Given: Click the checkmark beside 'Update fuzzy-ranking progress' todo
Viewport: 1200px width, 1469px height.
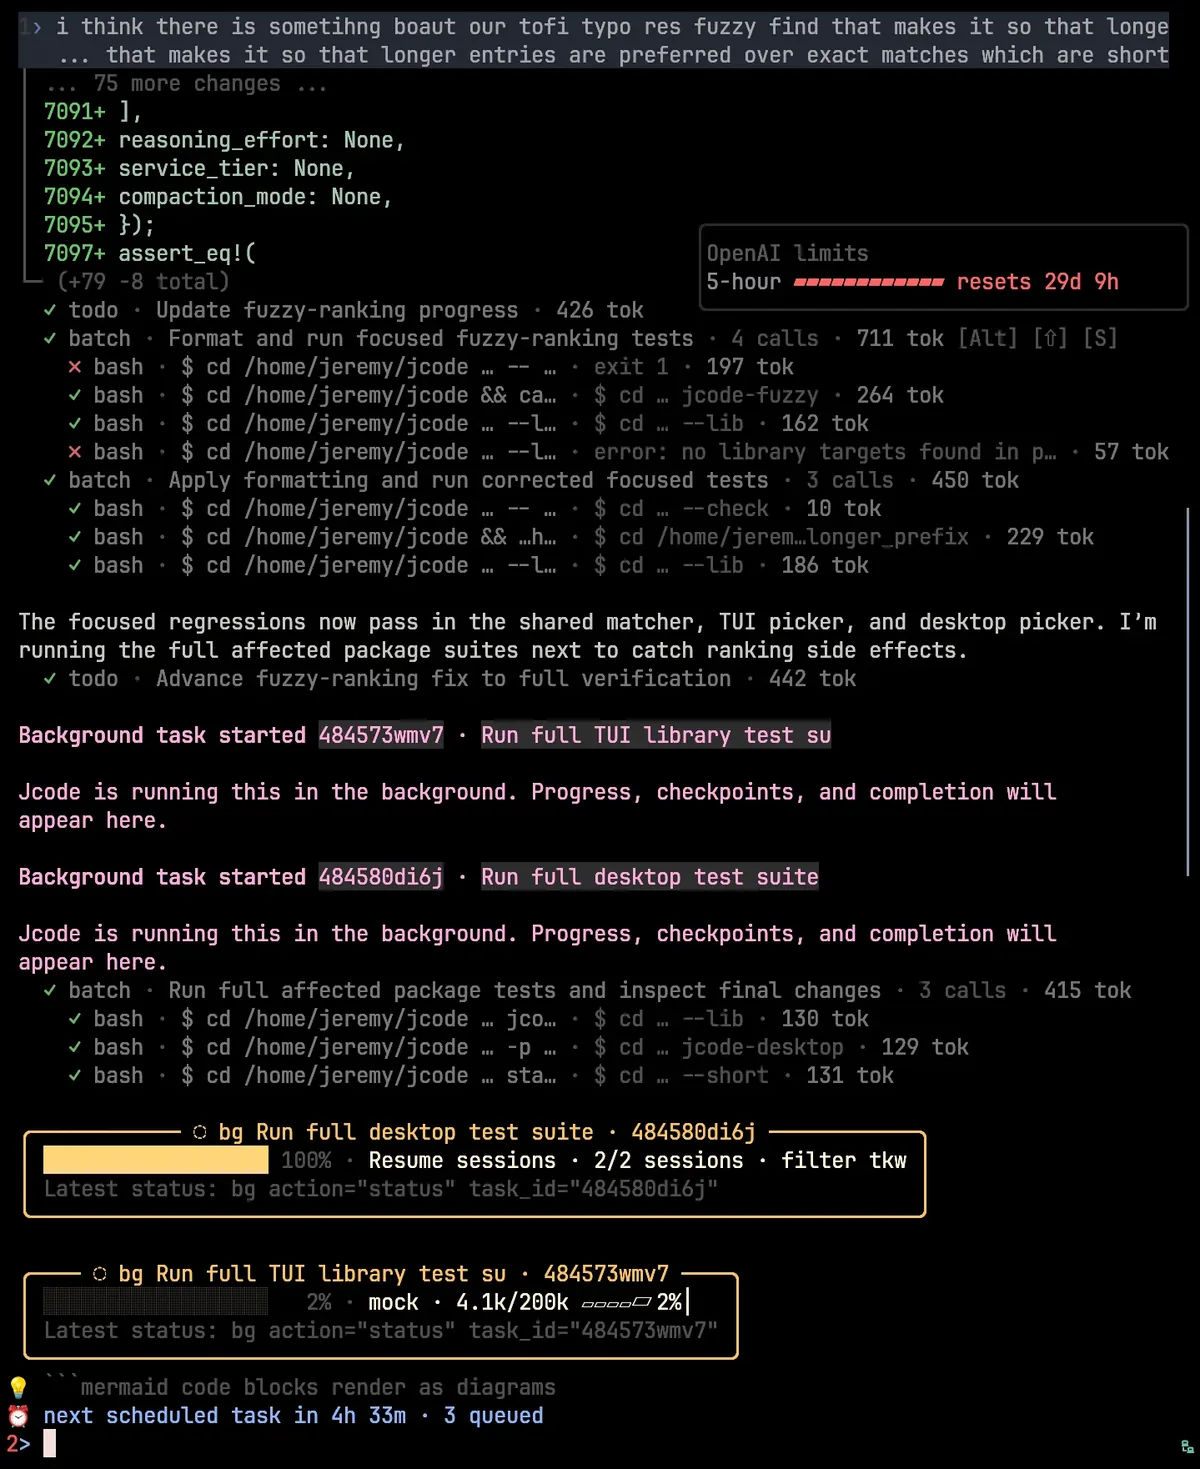Looking at the screenshot, I should pos(50,311).
